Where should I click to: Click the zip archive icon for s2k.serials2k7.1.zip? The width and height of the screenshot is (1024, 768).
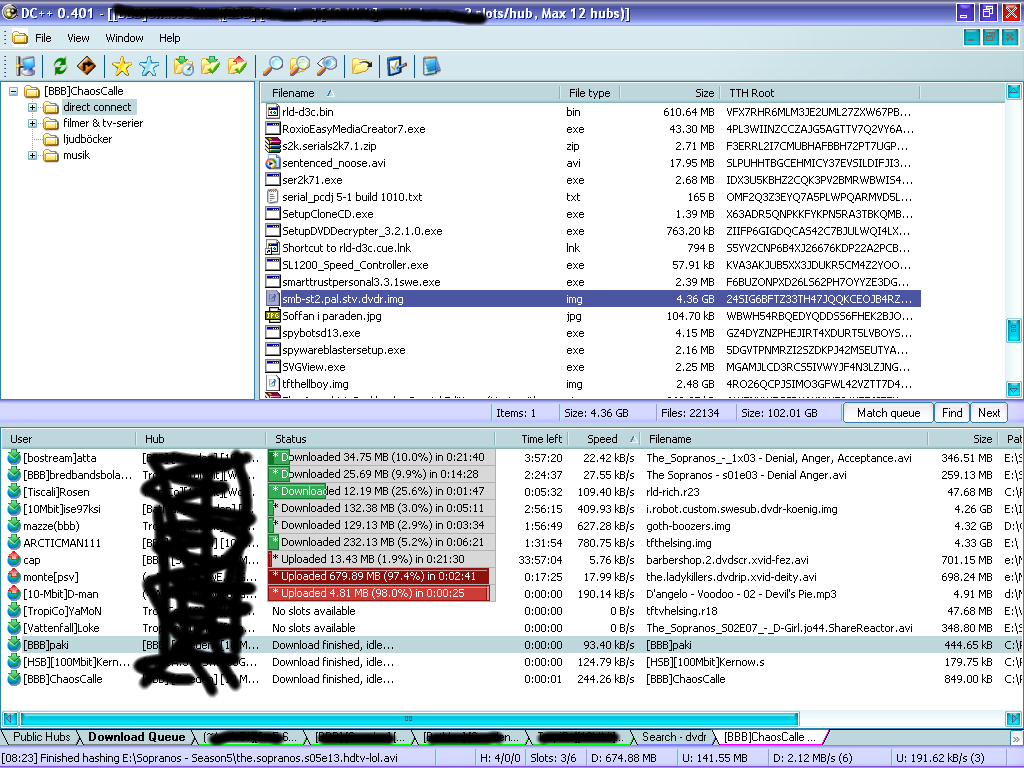click(x=273, y=146)
